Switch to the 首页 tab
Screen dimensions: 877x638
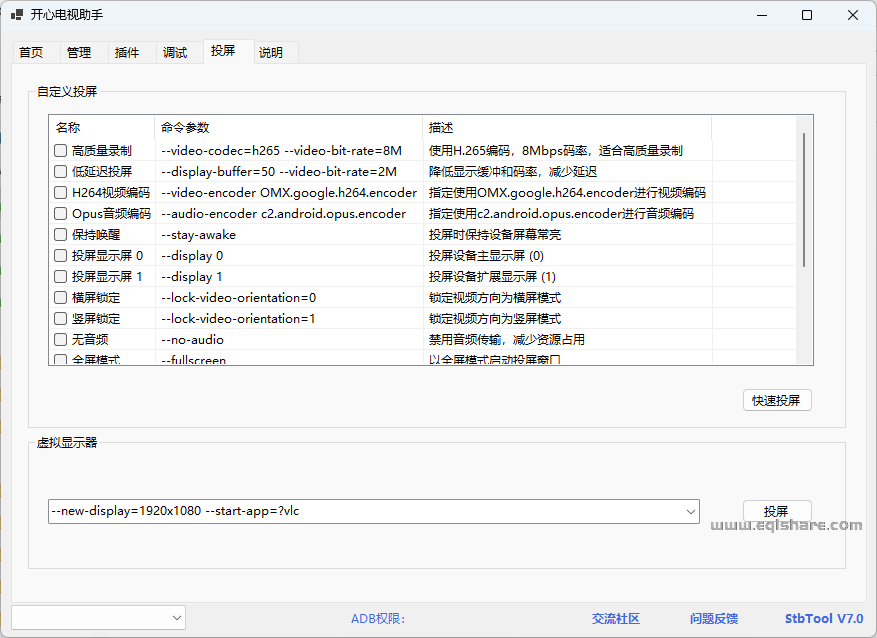click(x=31, y=51)
